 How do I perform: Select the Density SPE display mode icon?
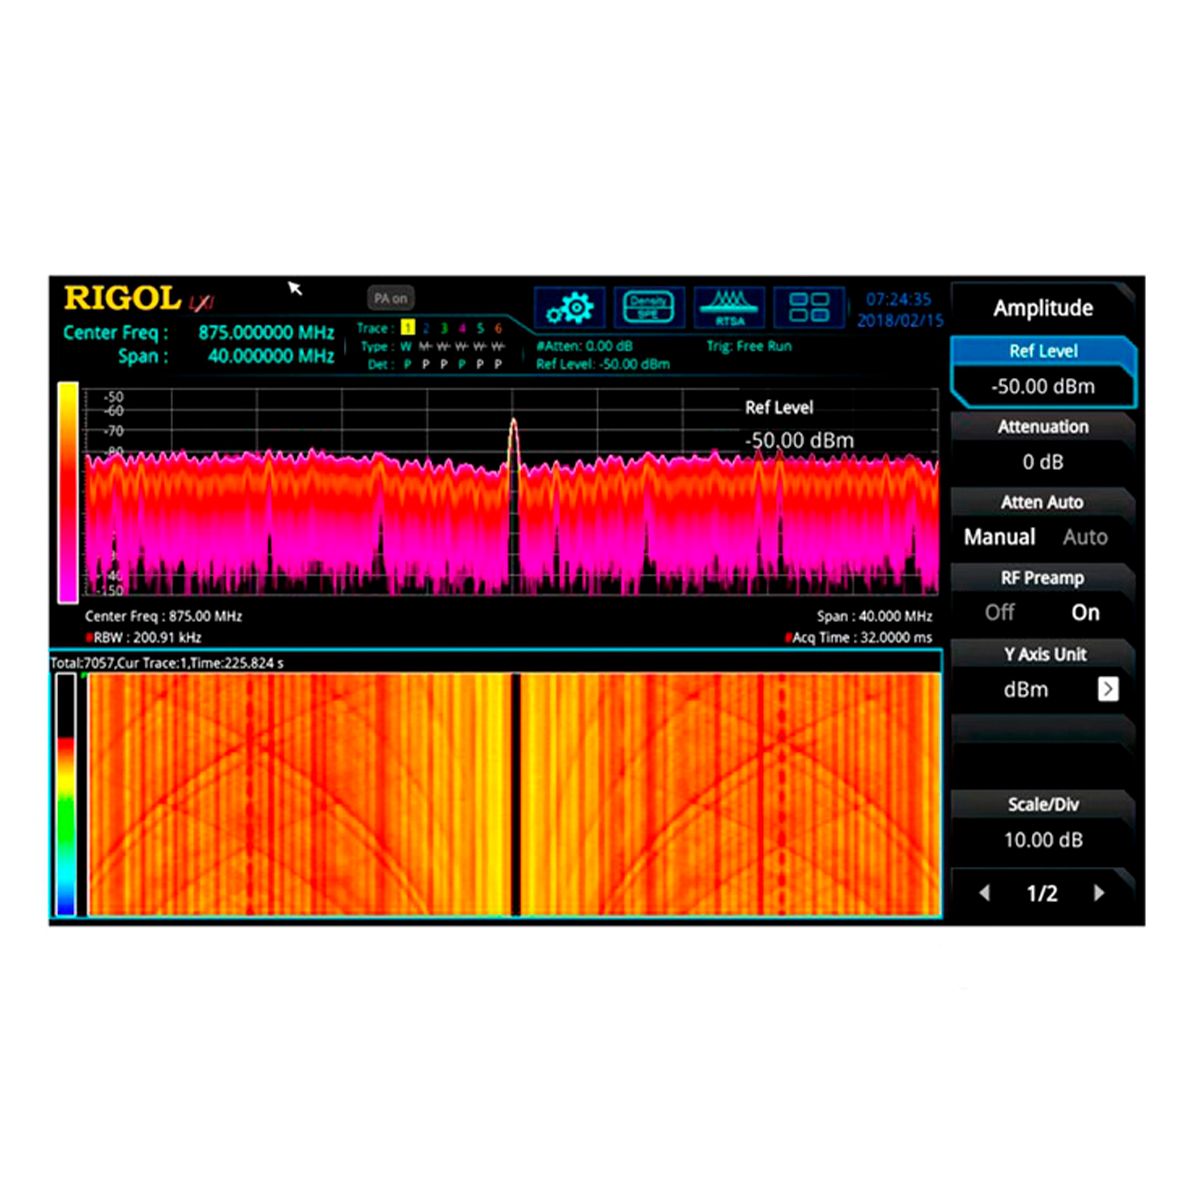[648, 308]
